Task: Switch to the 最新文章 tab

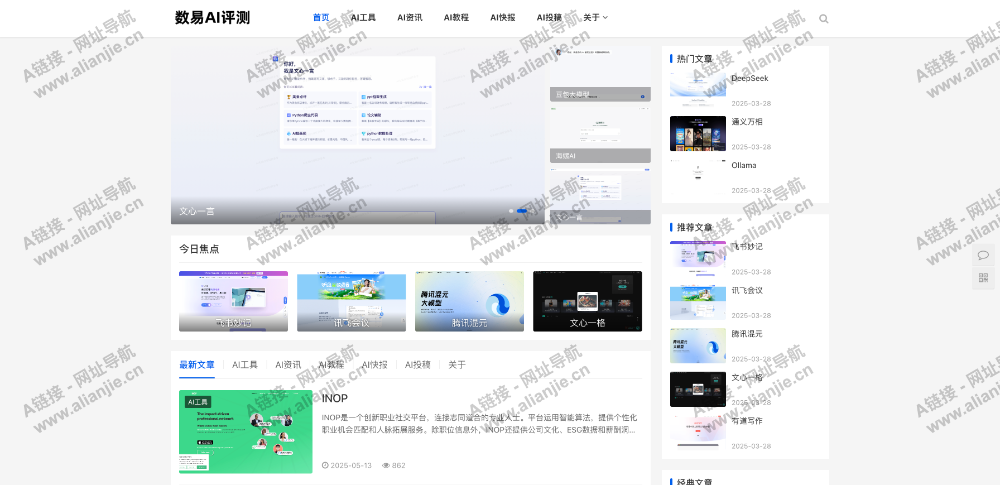Action: [x=196, y=365]
